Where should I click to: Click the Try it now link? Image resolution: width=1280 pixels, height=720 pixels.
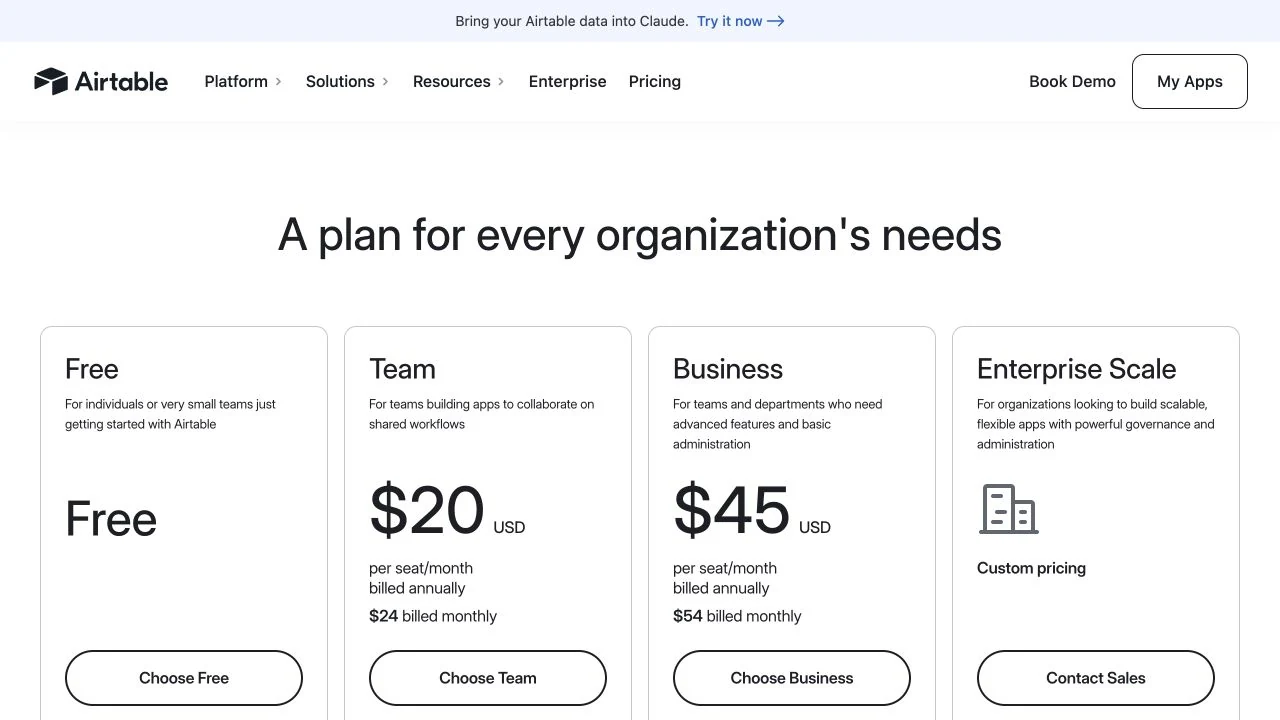click(740, 21)
